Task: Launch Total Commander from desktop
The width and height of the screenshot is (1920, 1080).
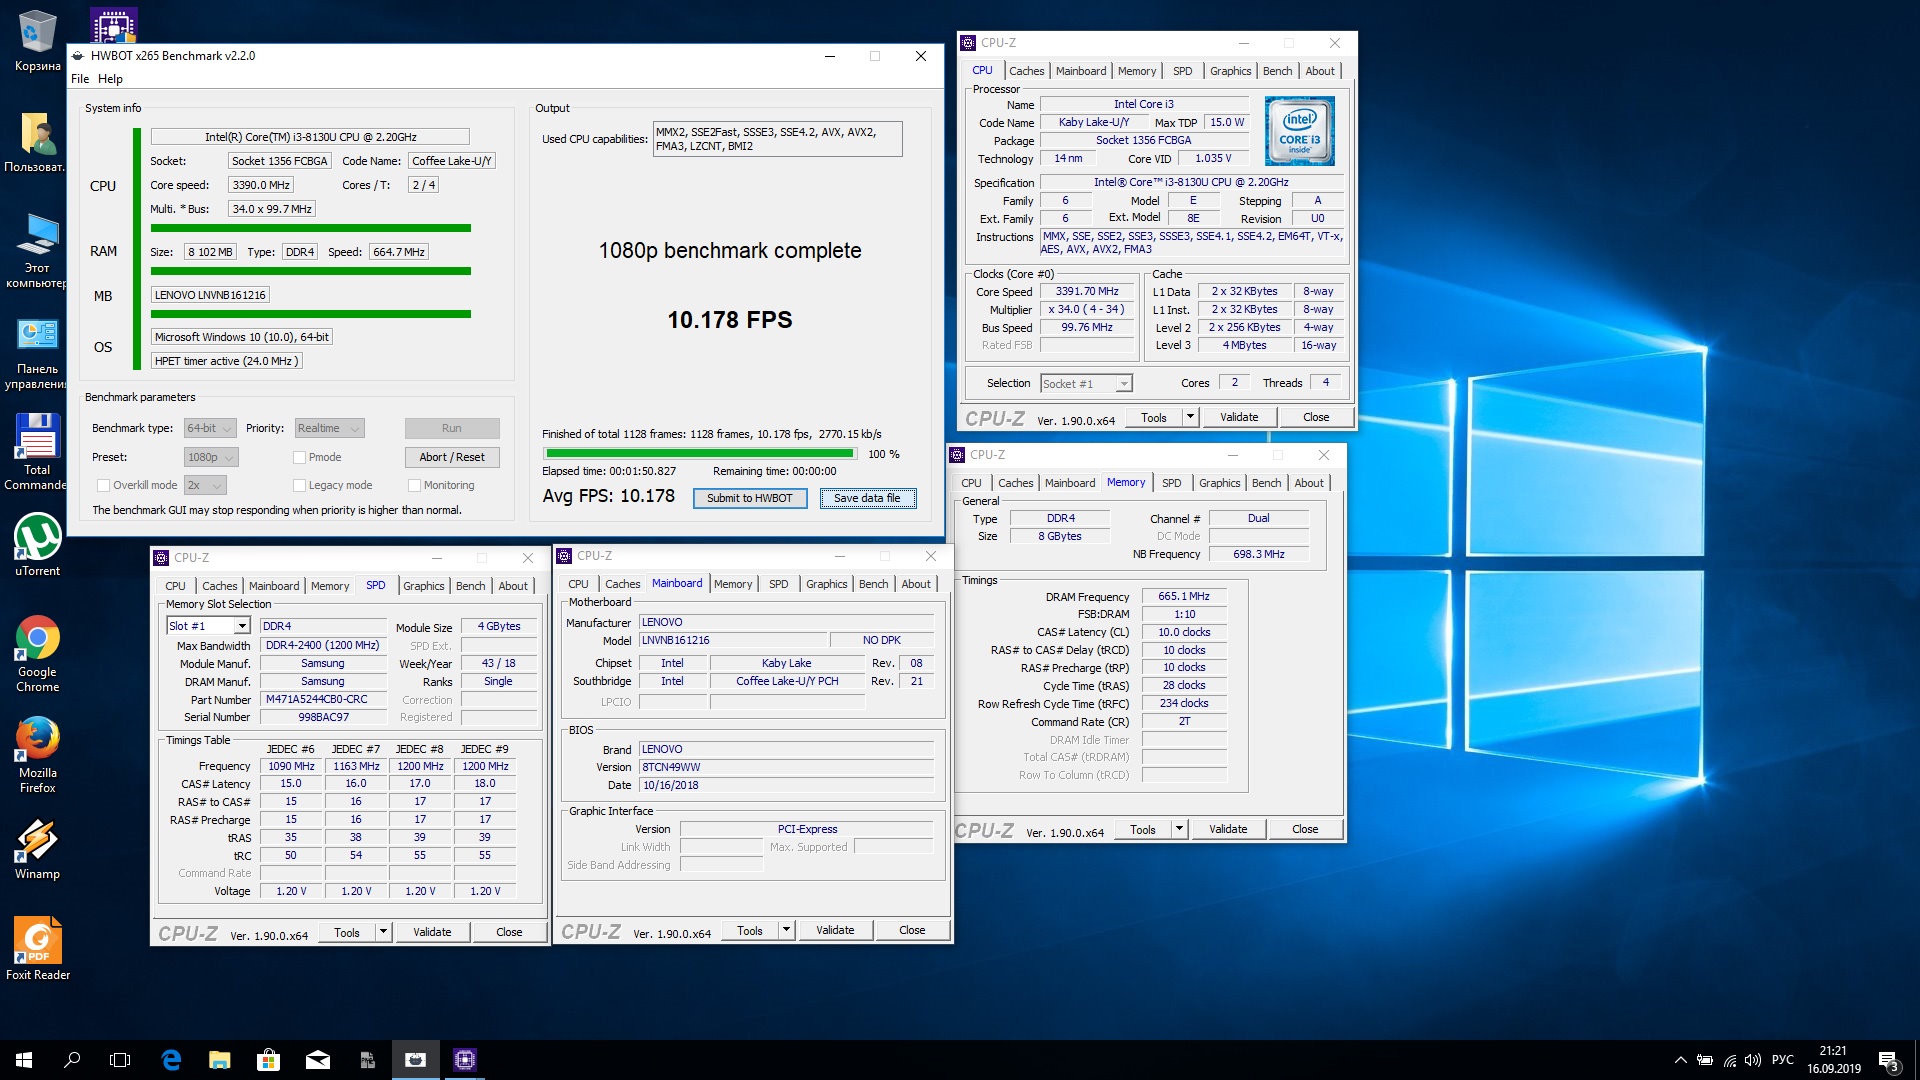Action: [x=37, y=452]
